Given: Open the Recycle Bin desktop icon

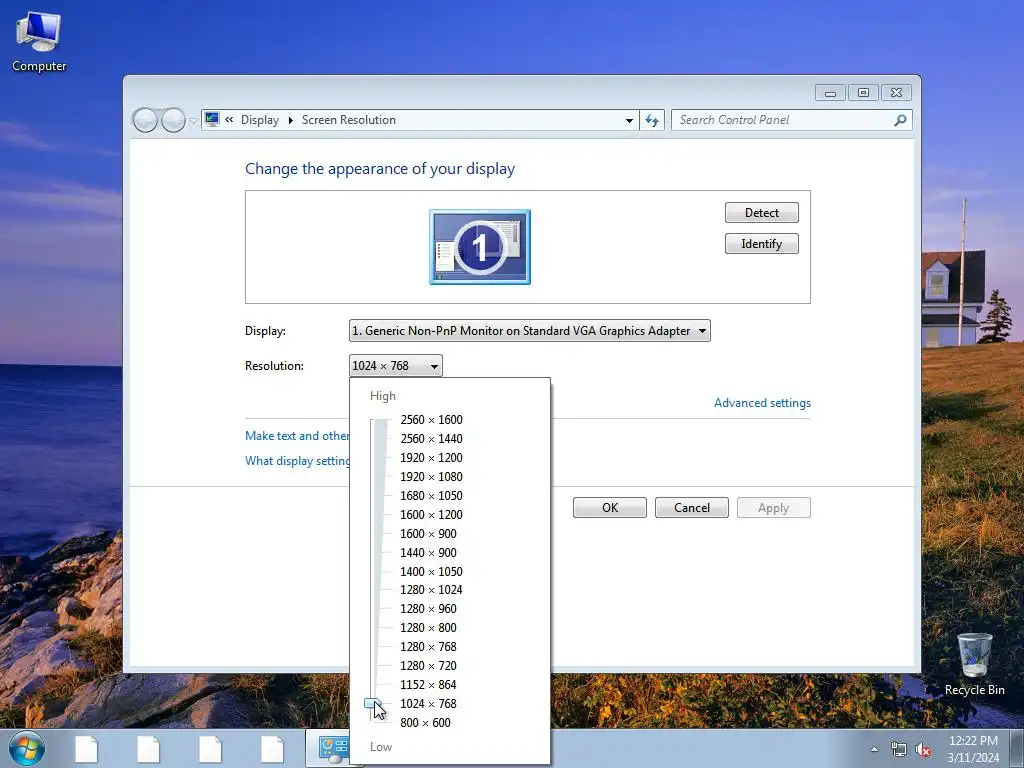Looking at the screenshot, I should 974,664.
